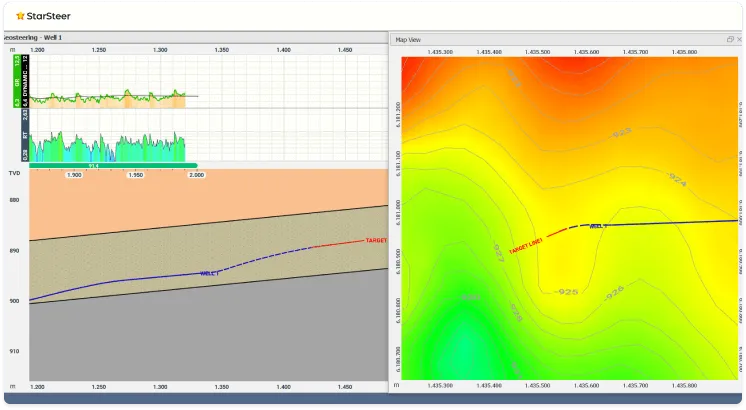Click the red TARGET label in cross-section
This screenshot has width=746, height=410.
376,240
